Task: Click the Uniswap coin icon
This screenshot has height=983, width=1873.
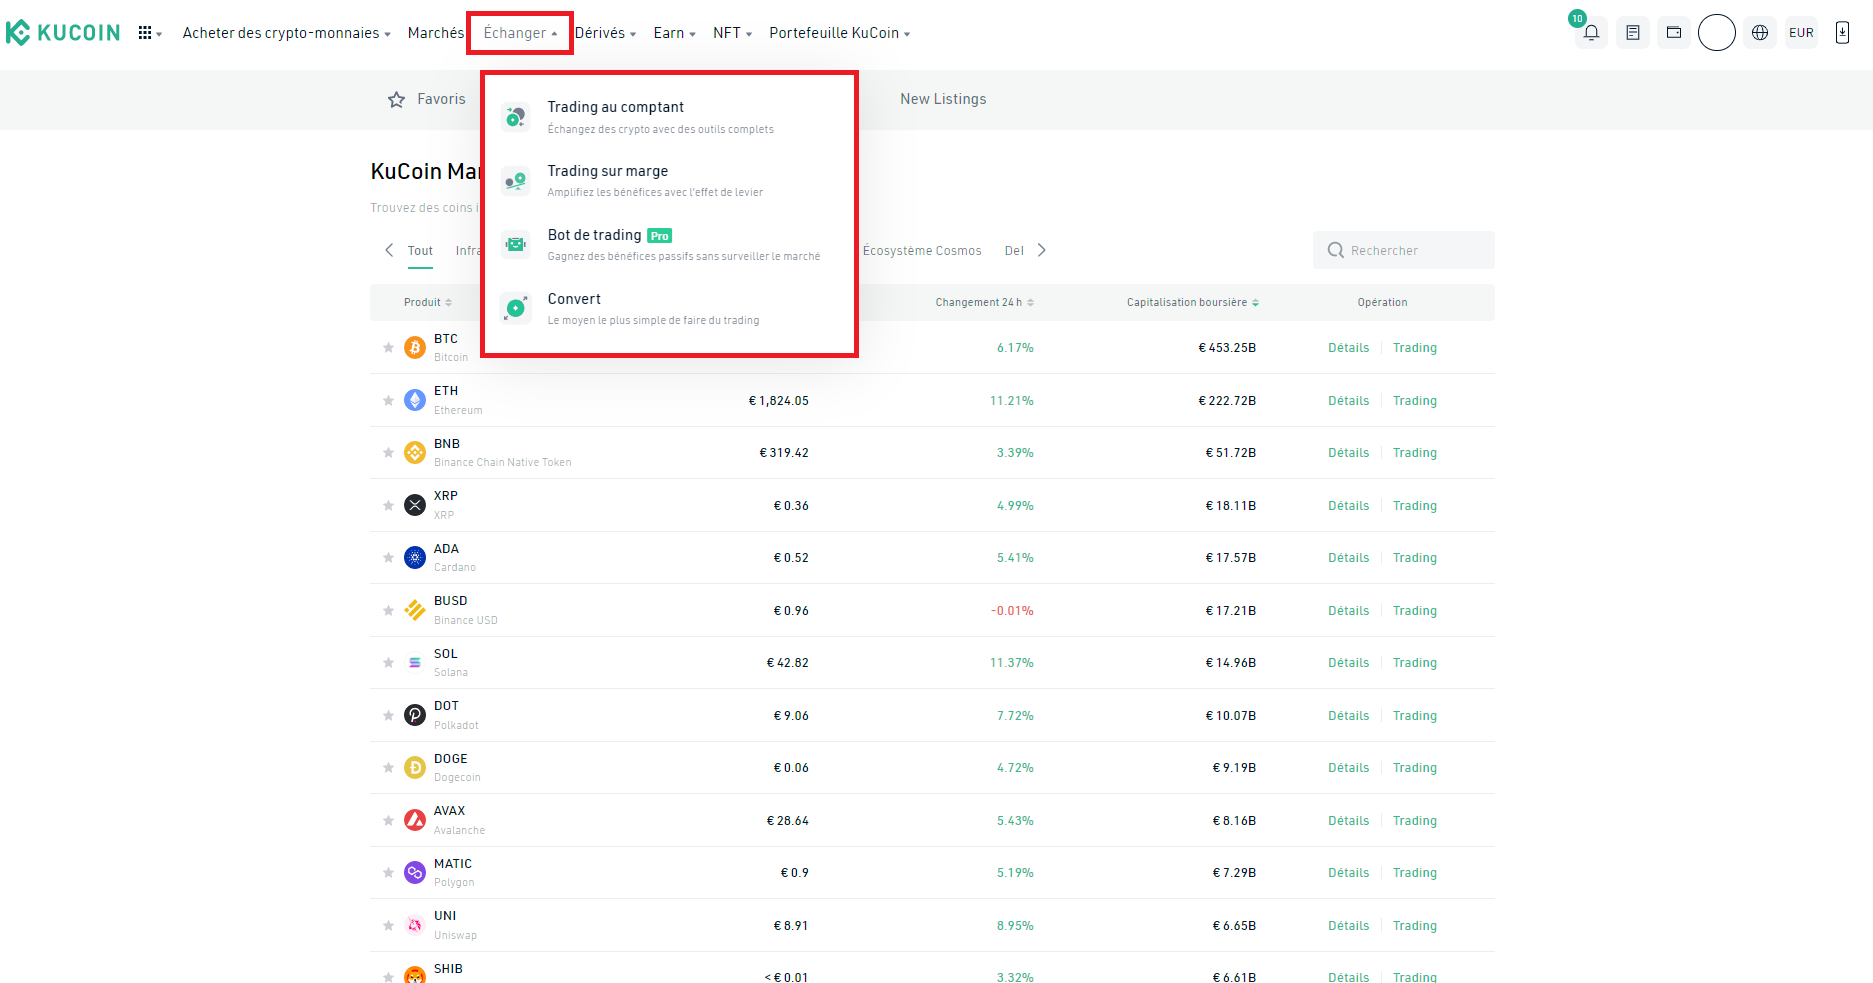Action: [x=415, y=925]
